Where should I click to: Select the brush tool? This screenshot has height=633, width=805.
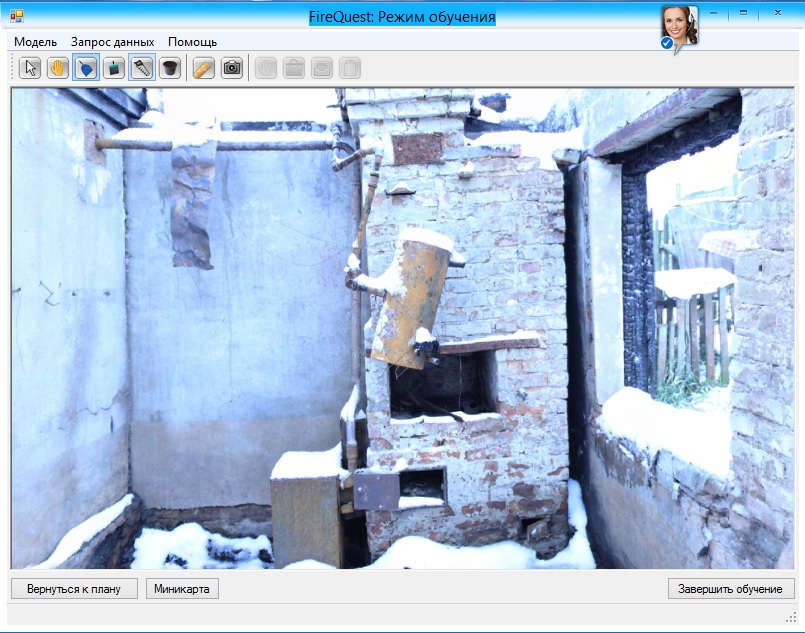point(114,68)
